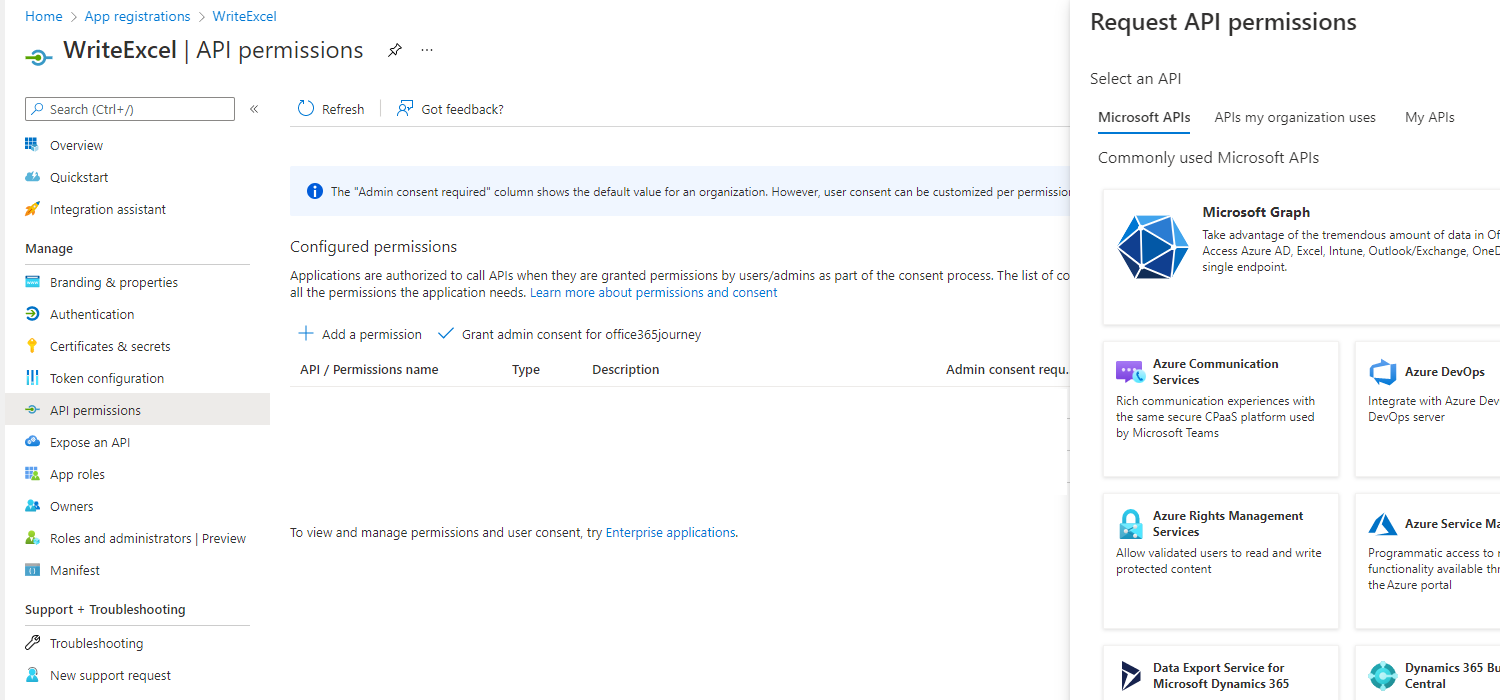The image size is (1500, 700).
Task: Click the info icon in banner
Action: click(x=314, y=191)
